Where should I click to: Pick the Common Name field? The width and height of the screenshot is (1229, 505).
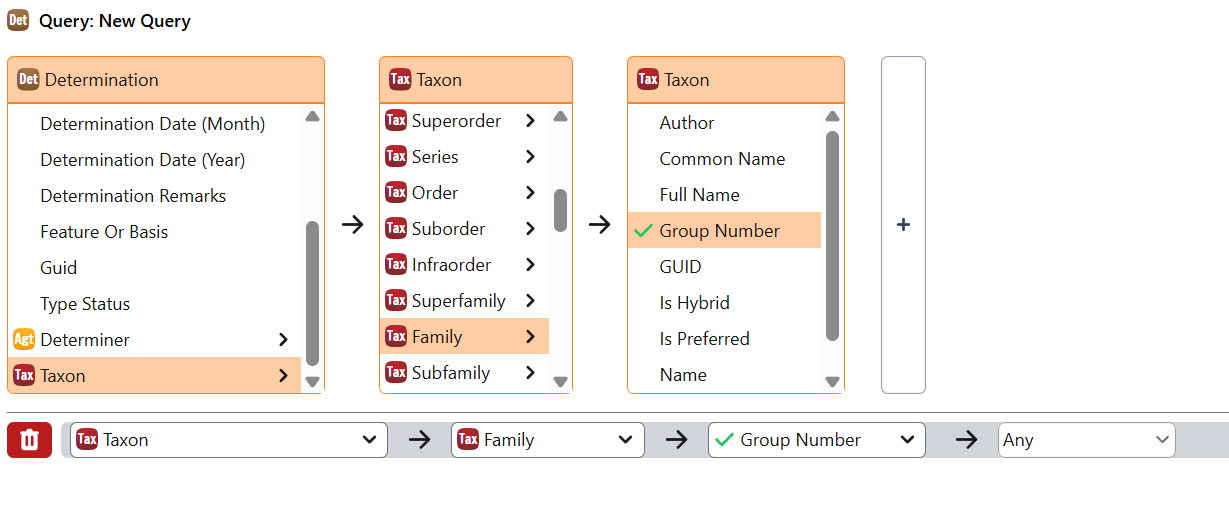pos(722,159)
